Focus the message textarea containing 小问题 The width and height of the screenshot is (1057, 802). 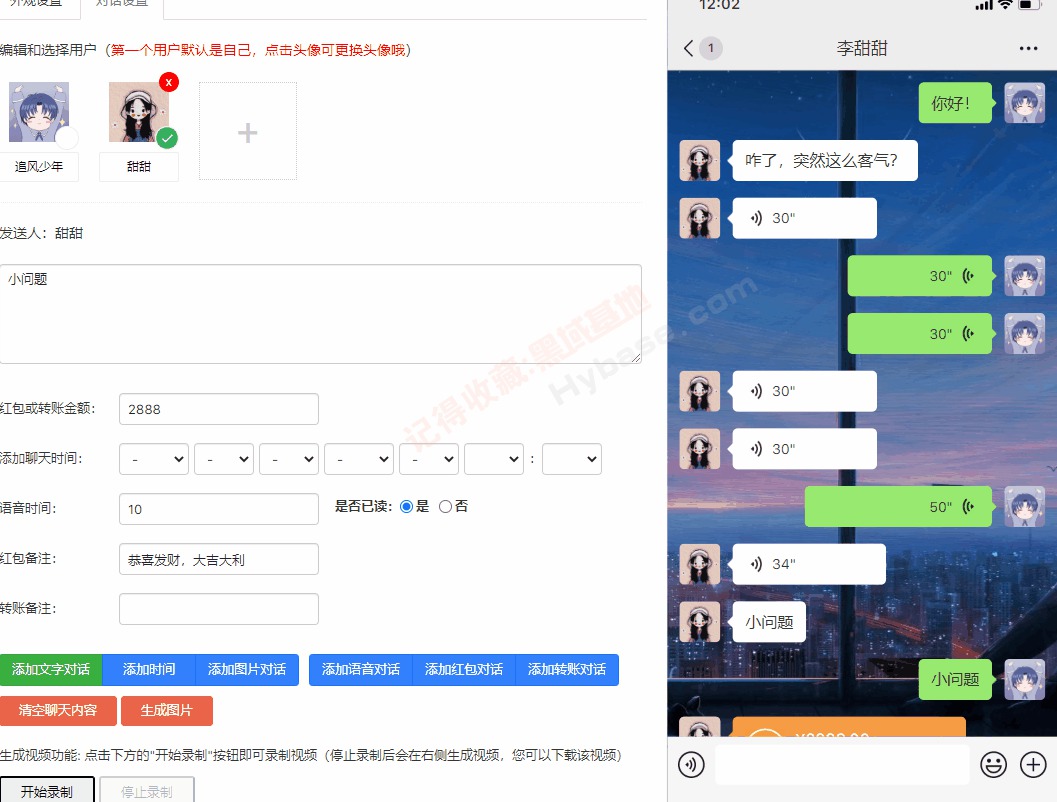coord(320,314)
